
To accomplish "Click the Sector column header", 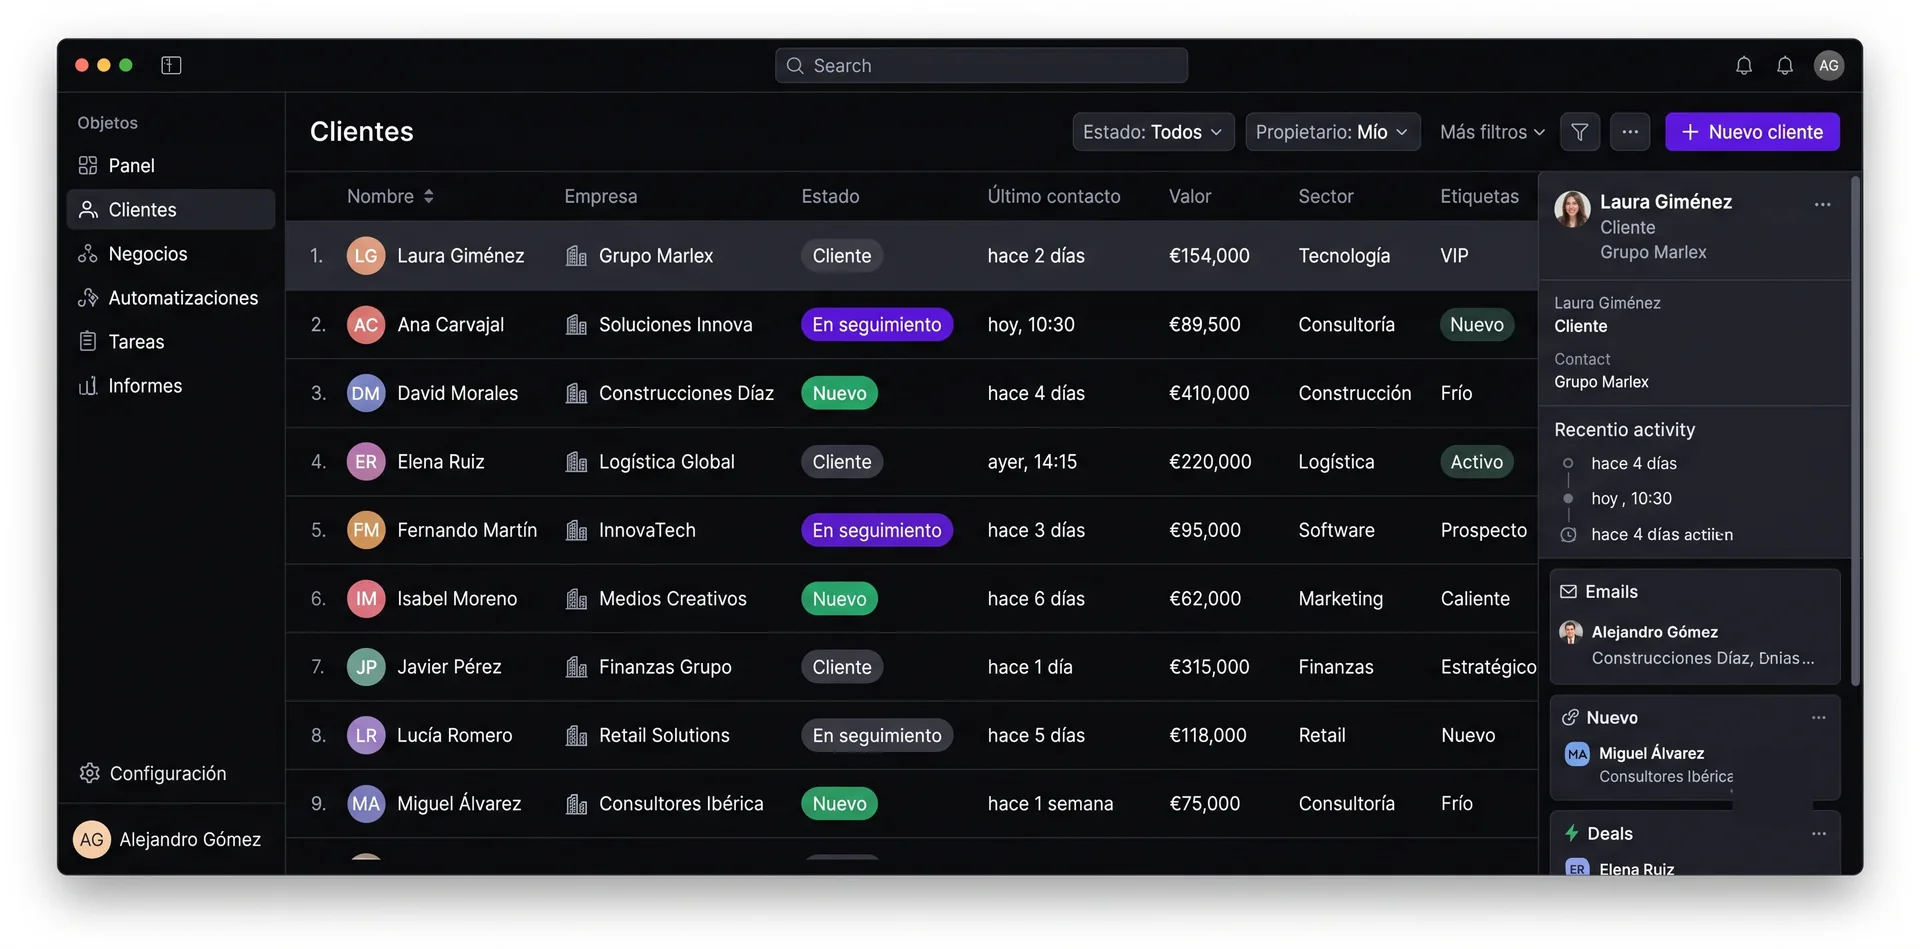I will (1326, 196).
